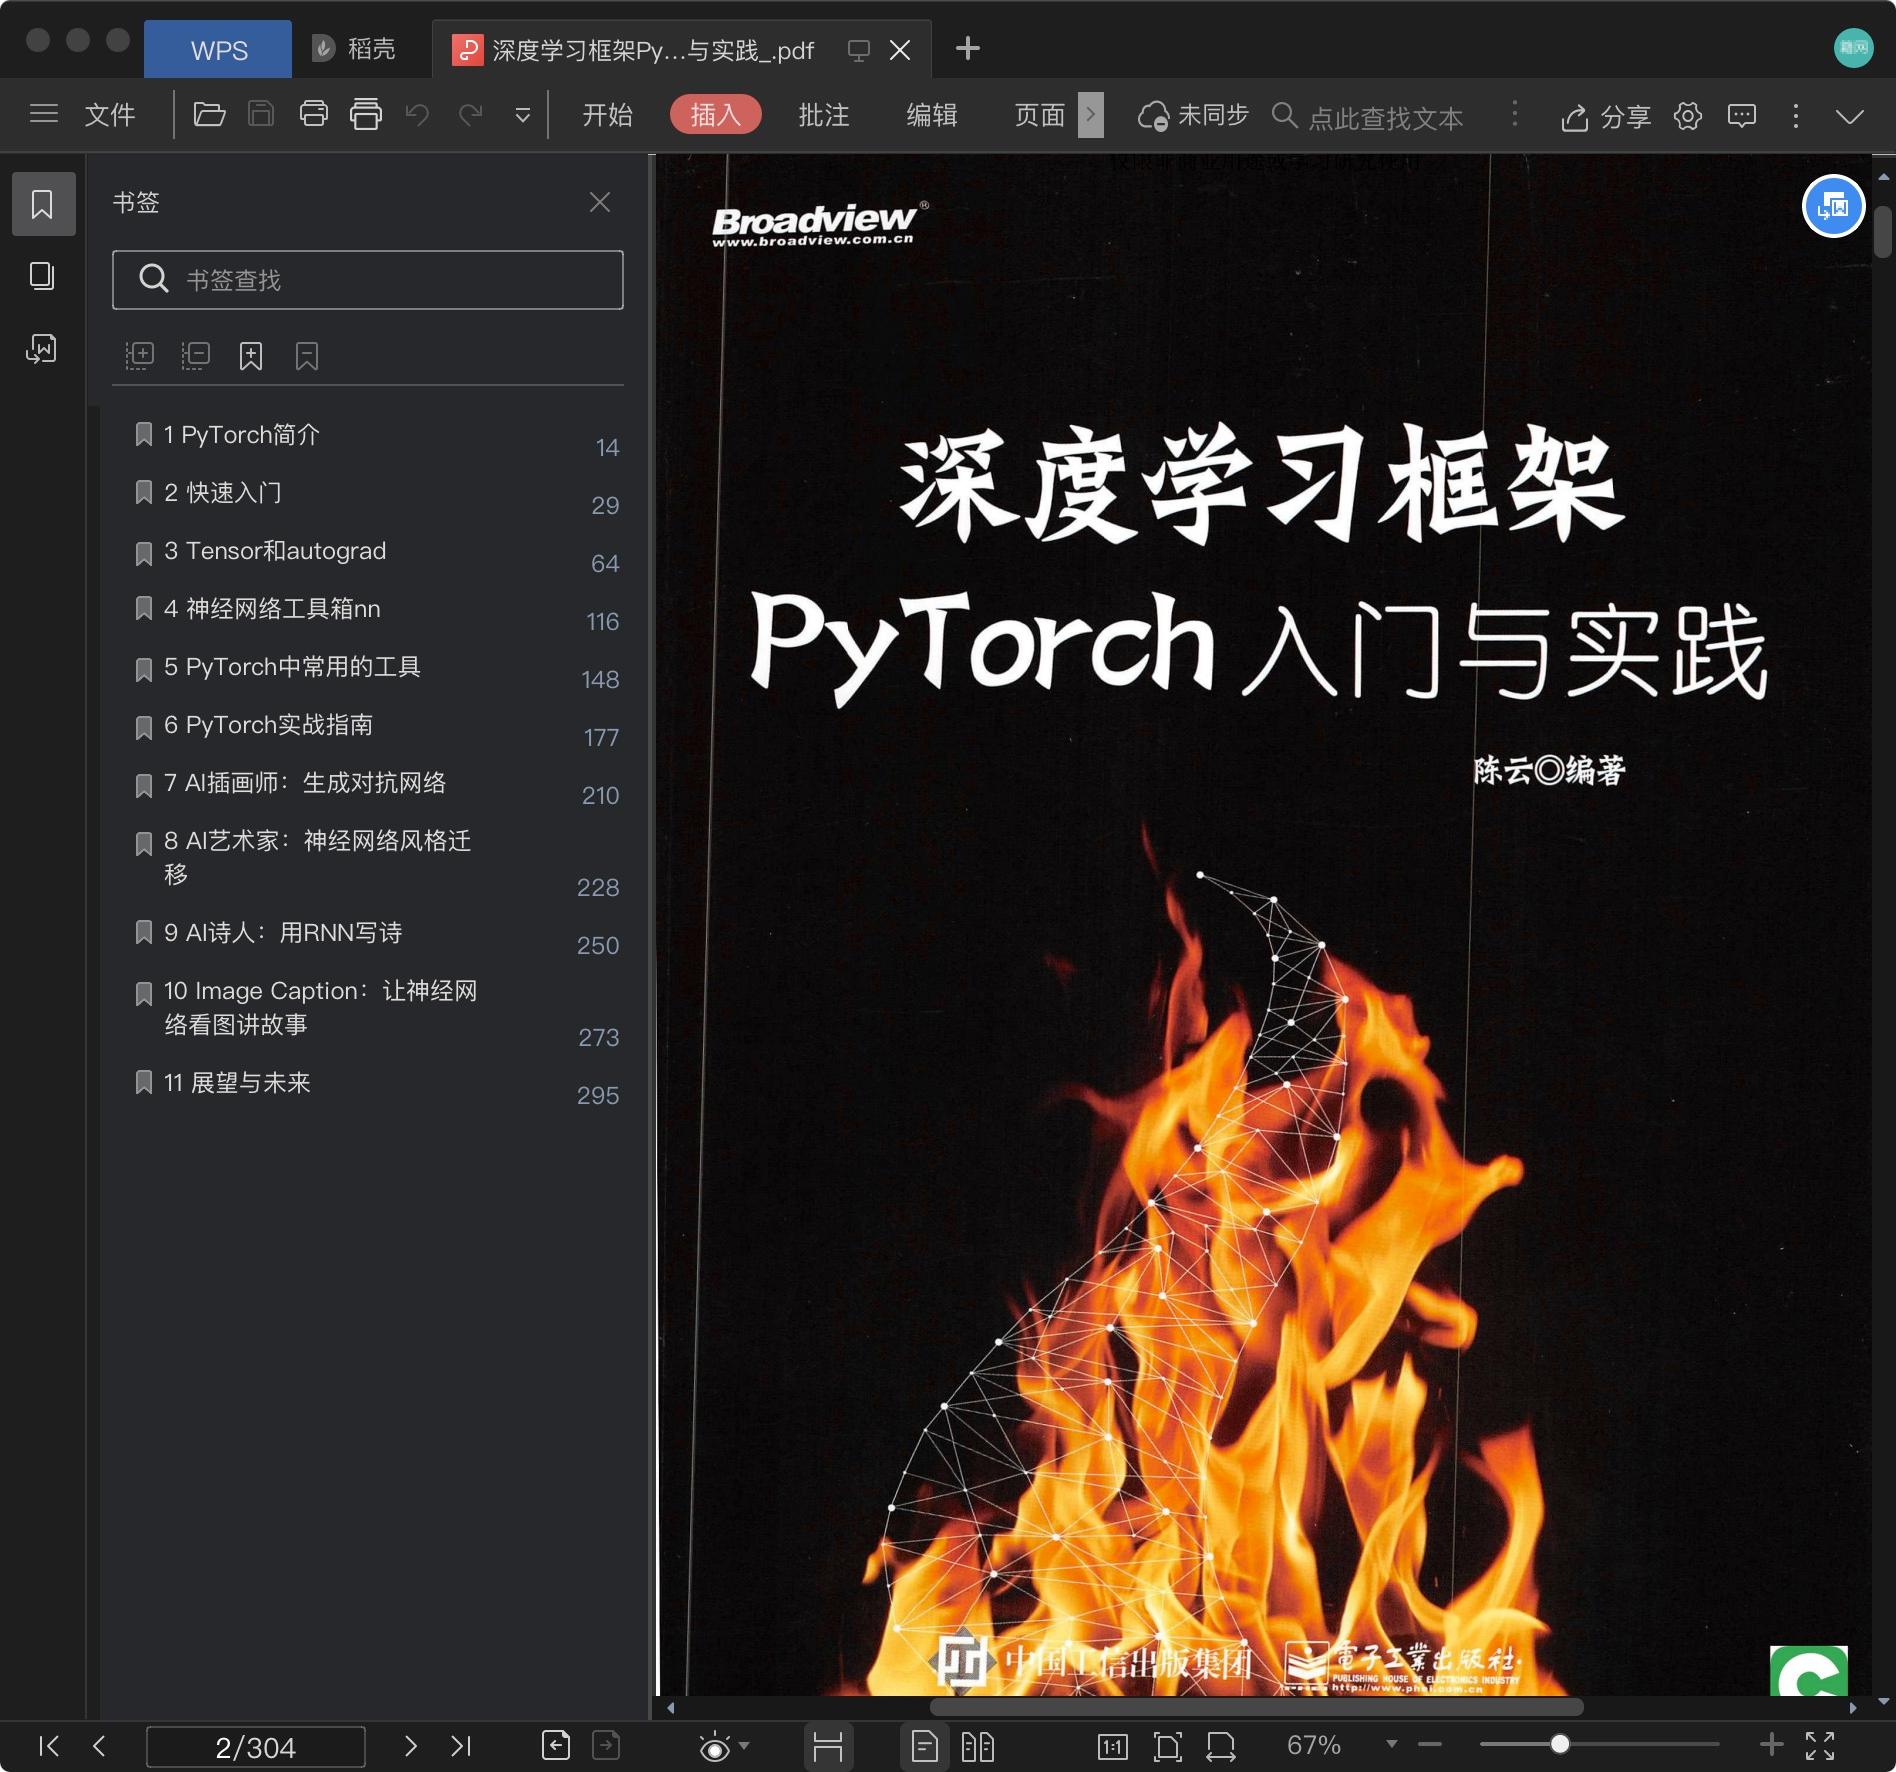Jump to last page button
The height and width of the screenshot is (1772, 1896).
click(x=461, y=1746)
